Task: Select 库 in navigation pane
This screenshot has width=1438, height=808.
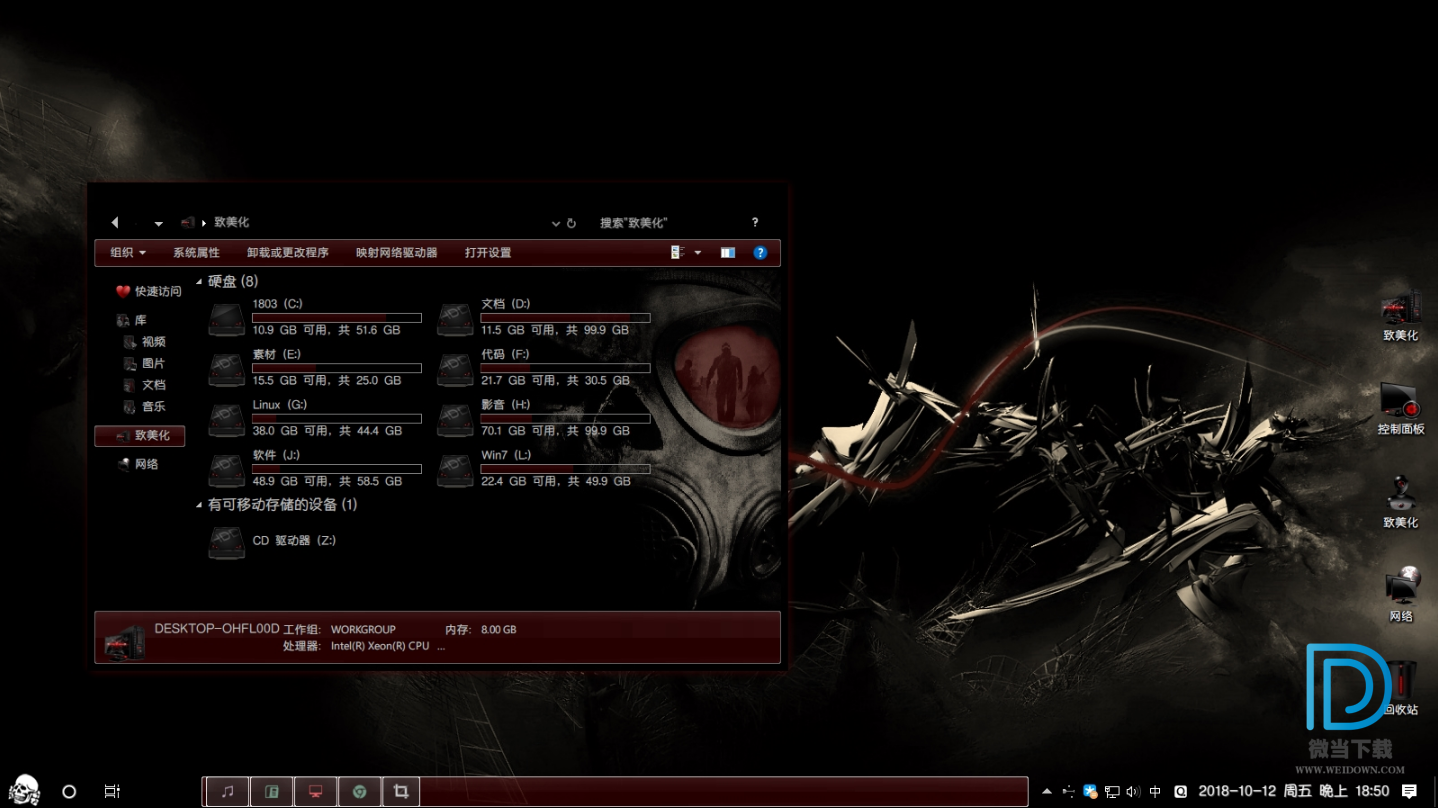Action: point(131,320)
